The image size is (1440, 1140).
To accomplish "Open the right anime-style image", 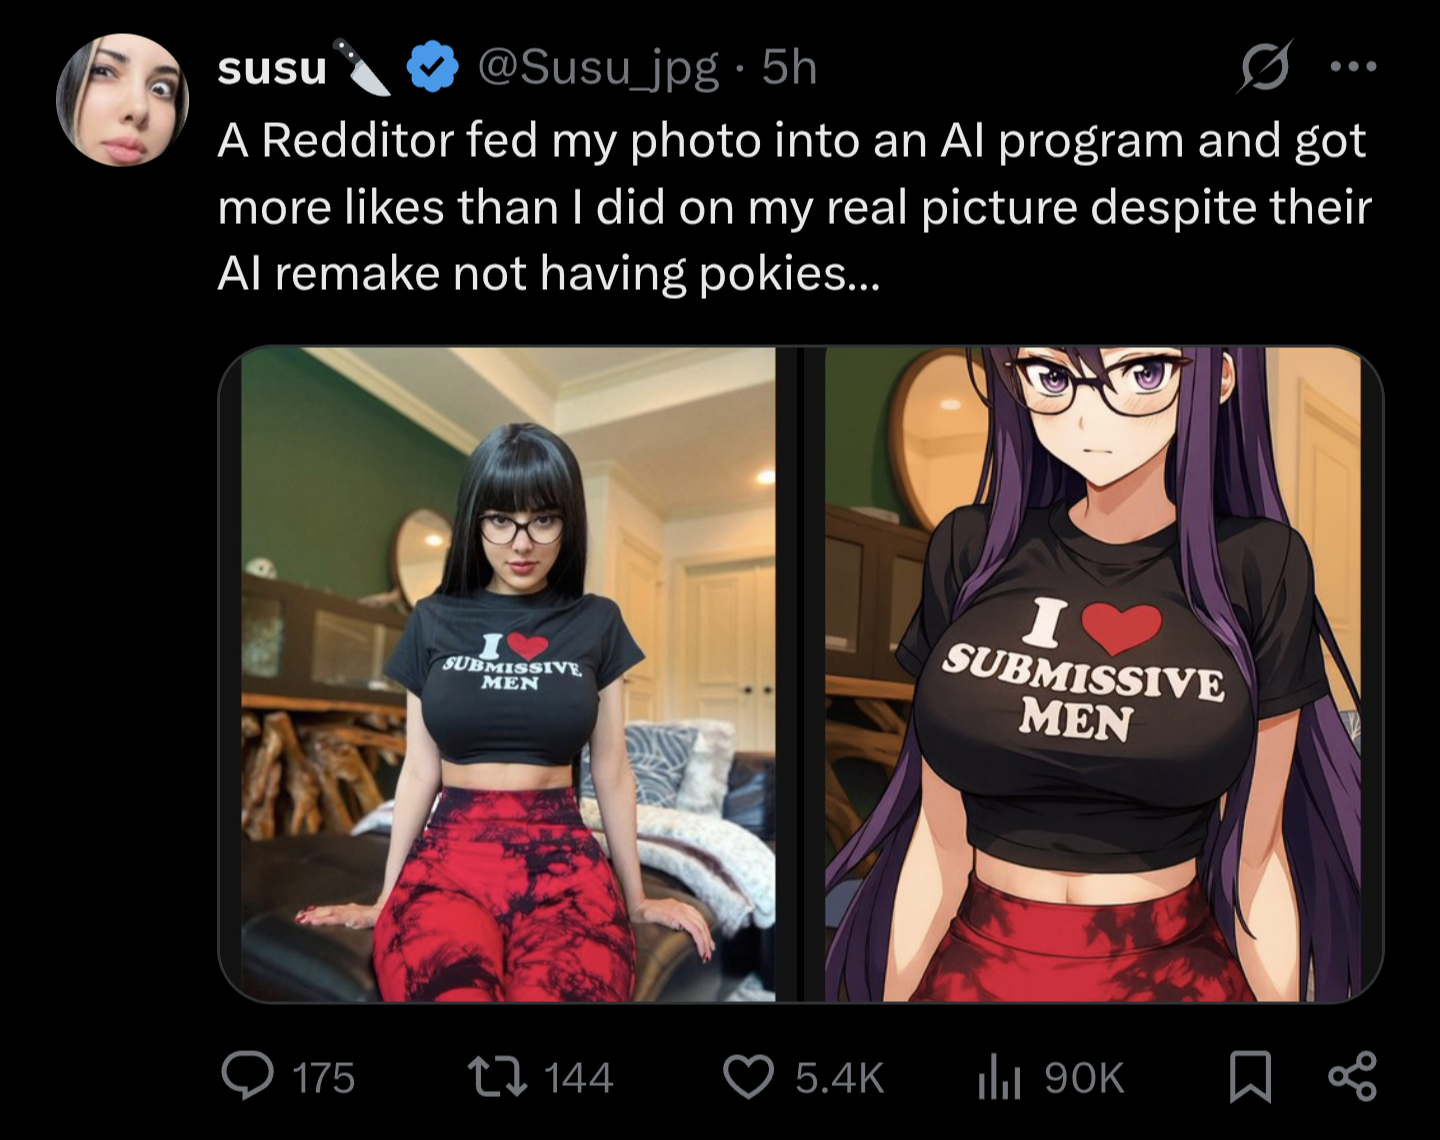I will [1093, 674].
